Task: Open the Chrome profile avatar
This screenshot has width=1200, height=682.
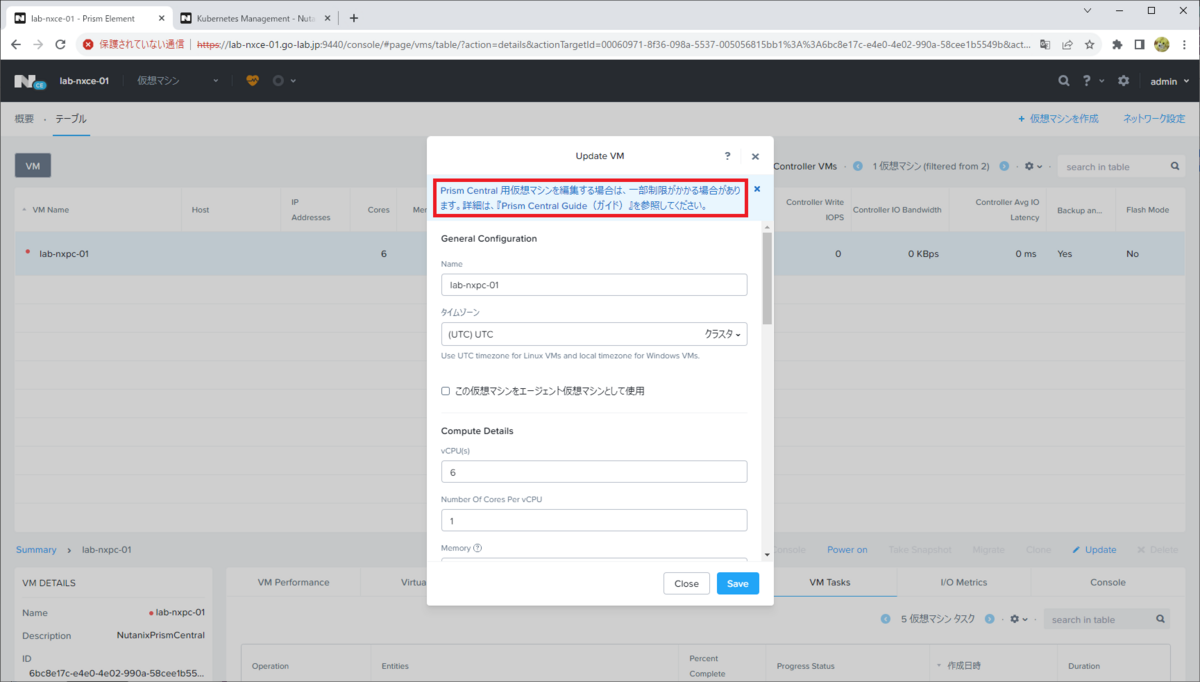Action: click(1161, 44)
